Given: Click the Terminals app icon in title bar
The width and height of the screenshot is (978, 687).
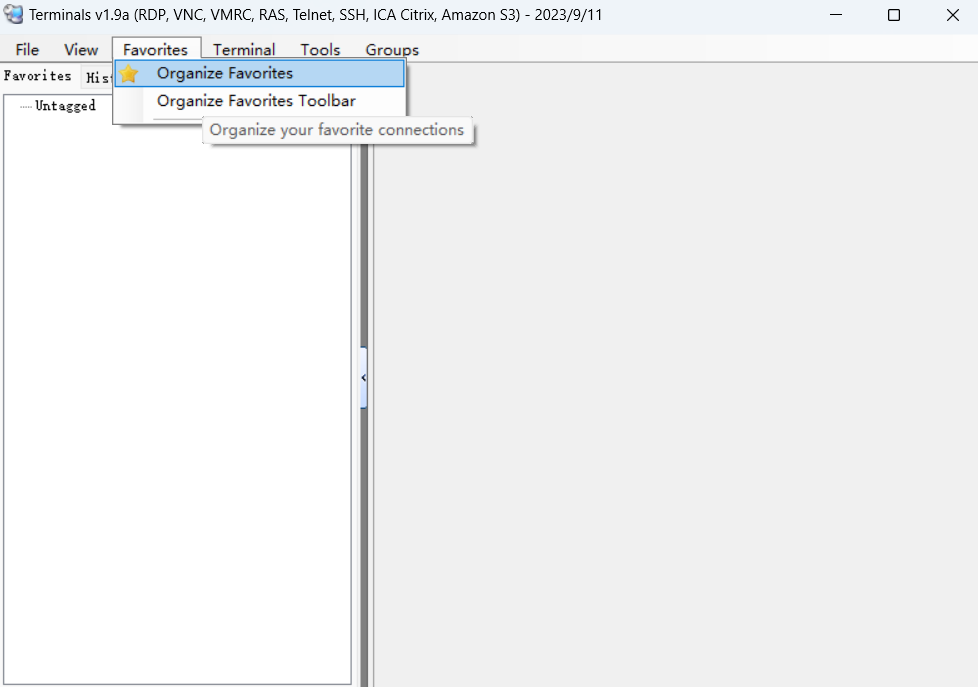Looking at the screenshot, I should 13,14.
